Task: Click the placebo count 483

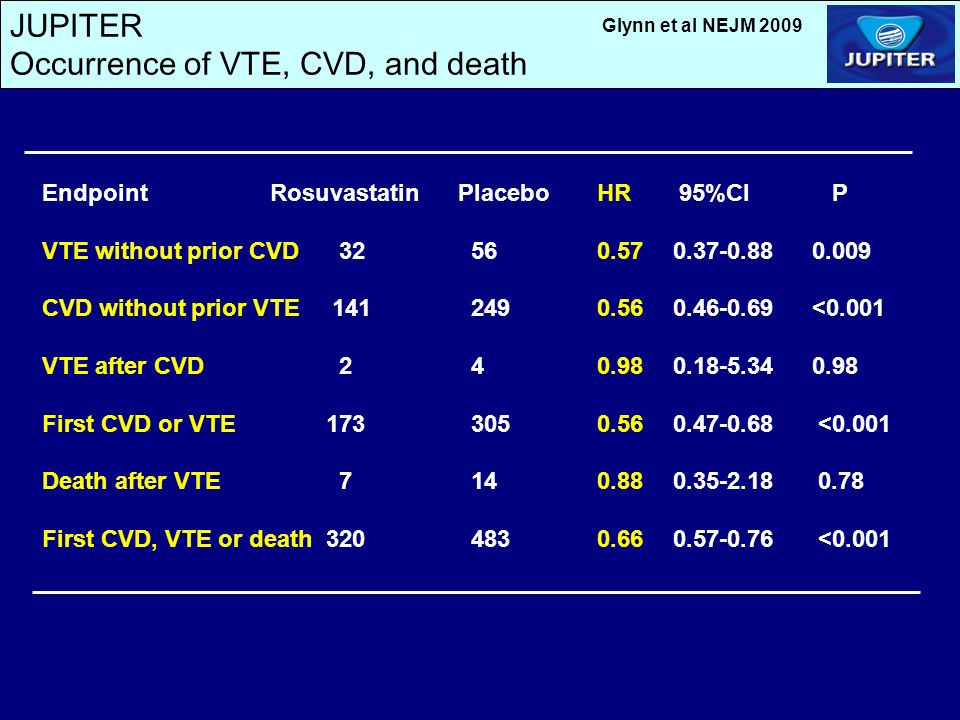Action: pyautogui.click(x=490, y=539)
